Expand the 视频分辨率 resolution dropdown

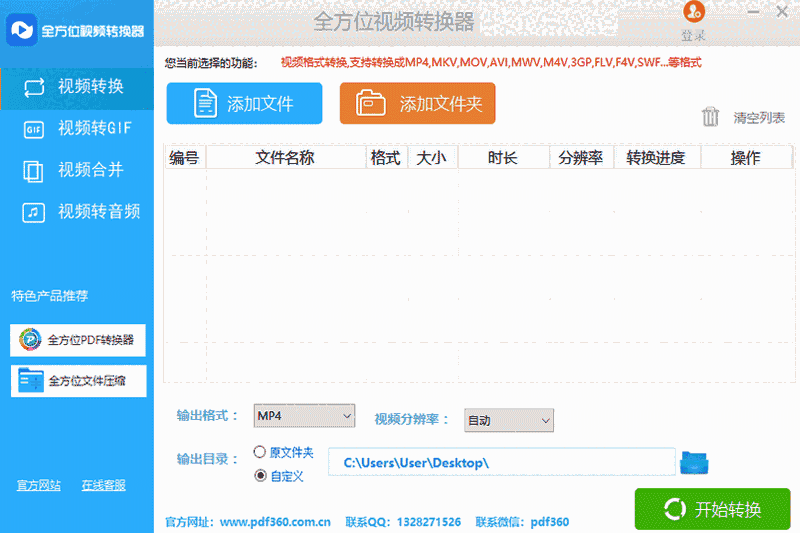[509, 420]
